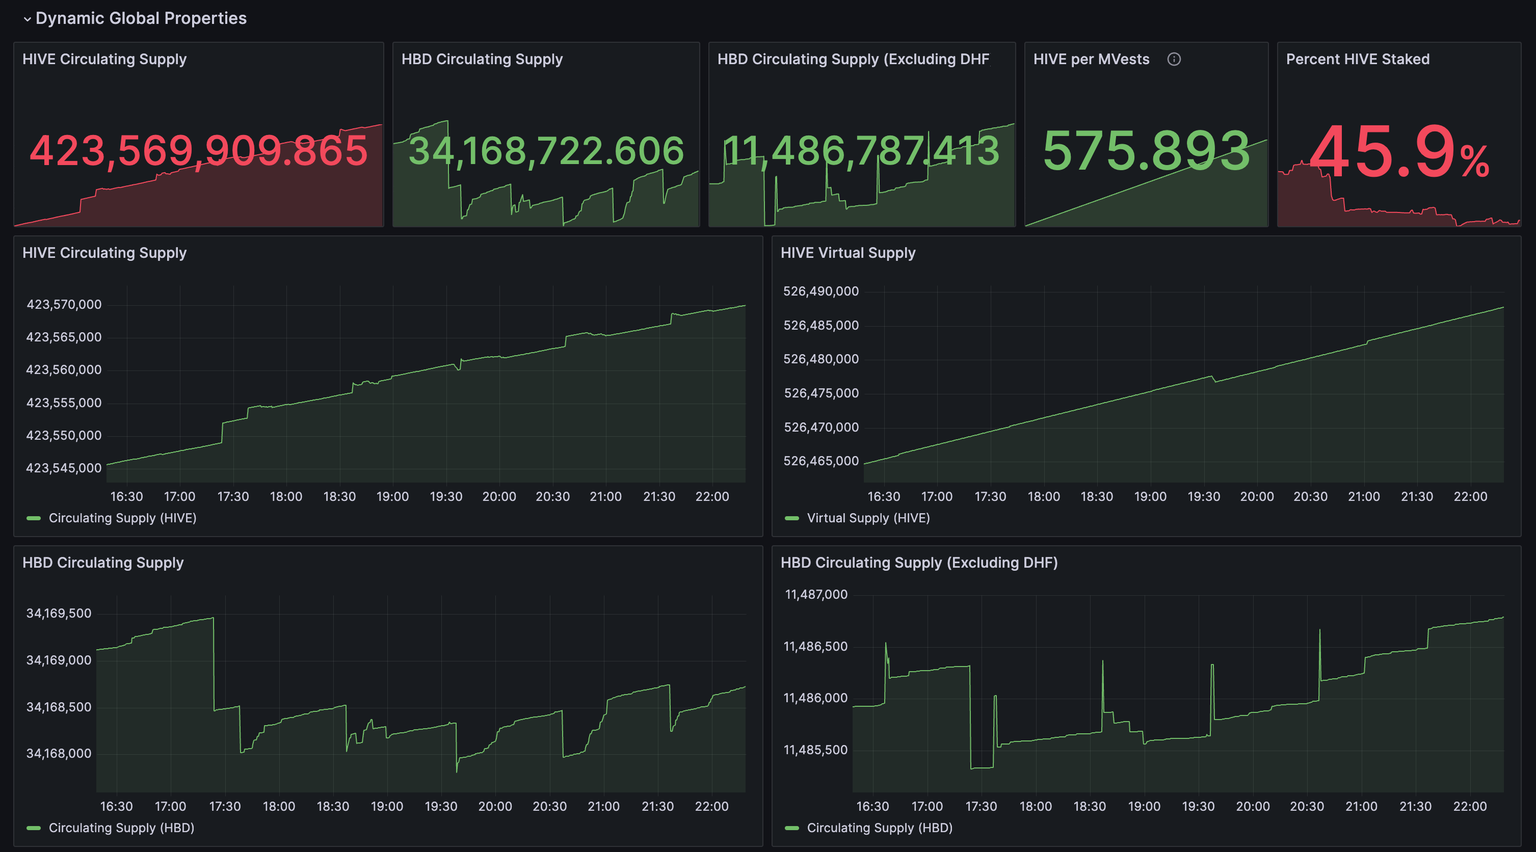Open top HBD Circulating Supply (Excluding DHF stat title
Image resolution: width=1536 pixels, height=852 pixels.
853,59
